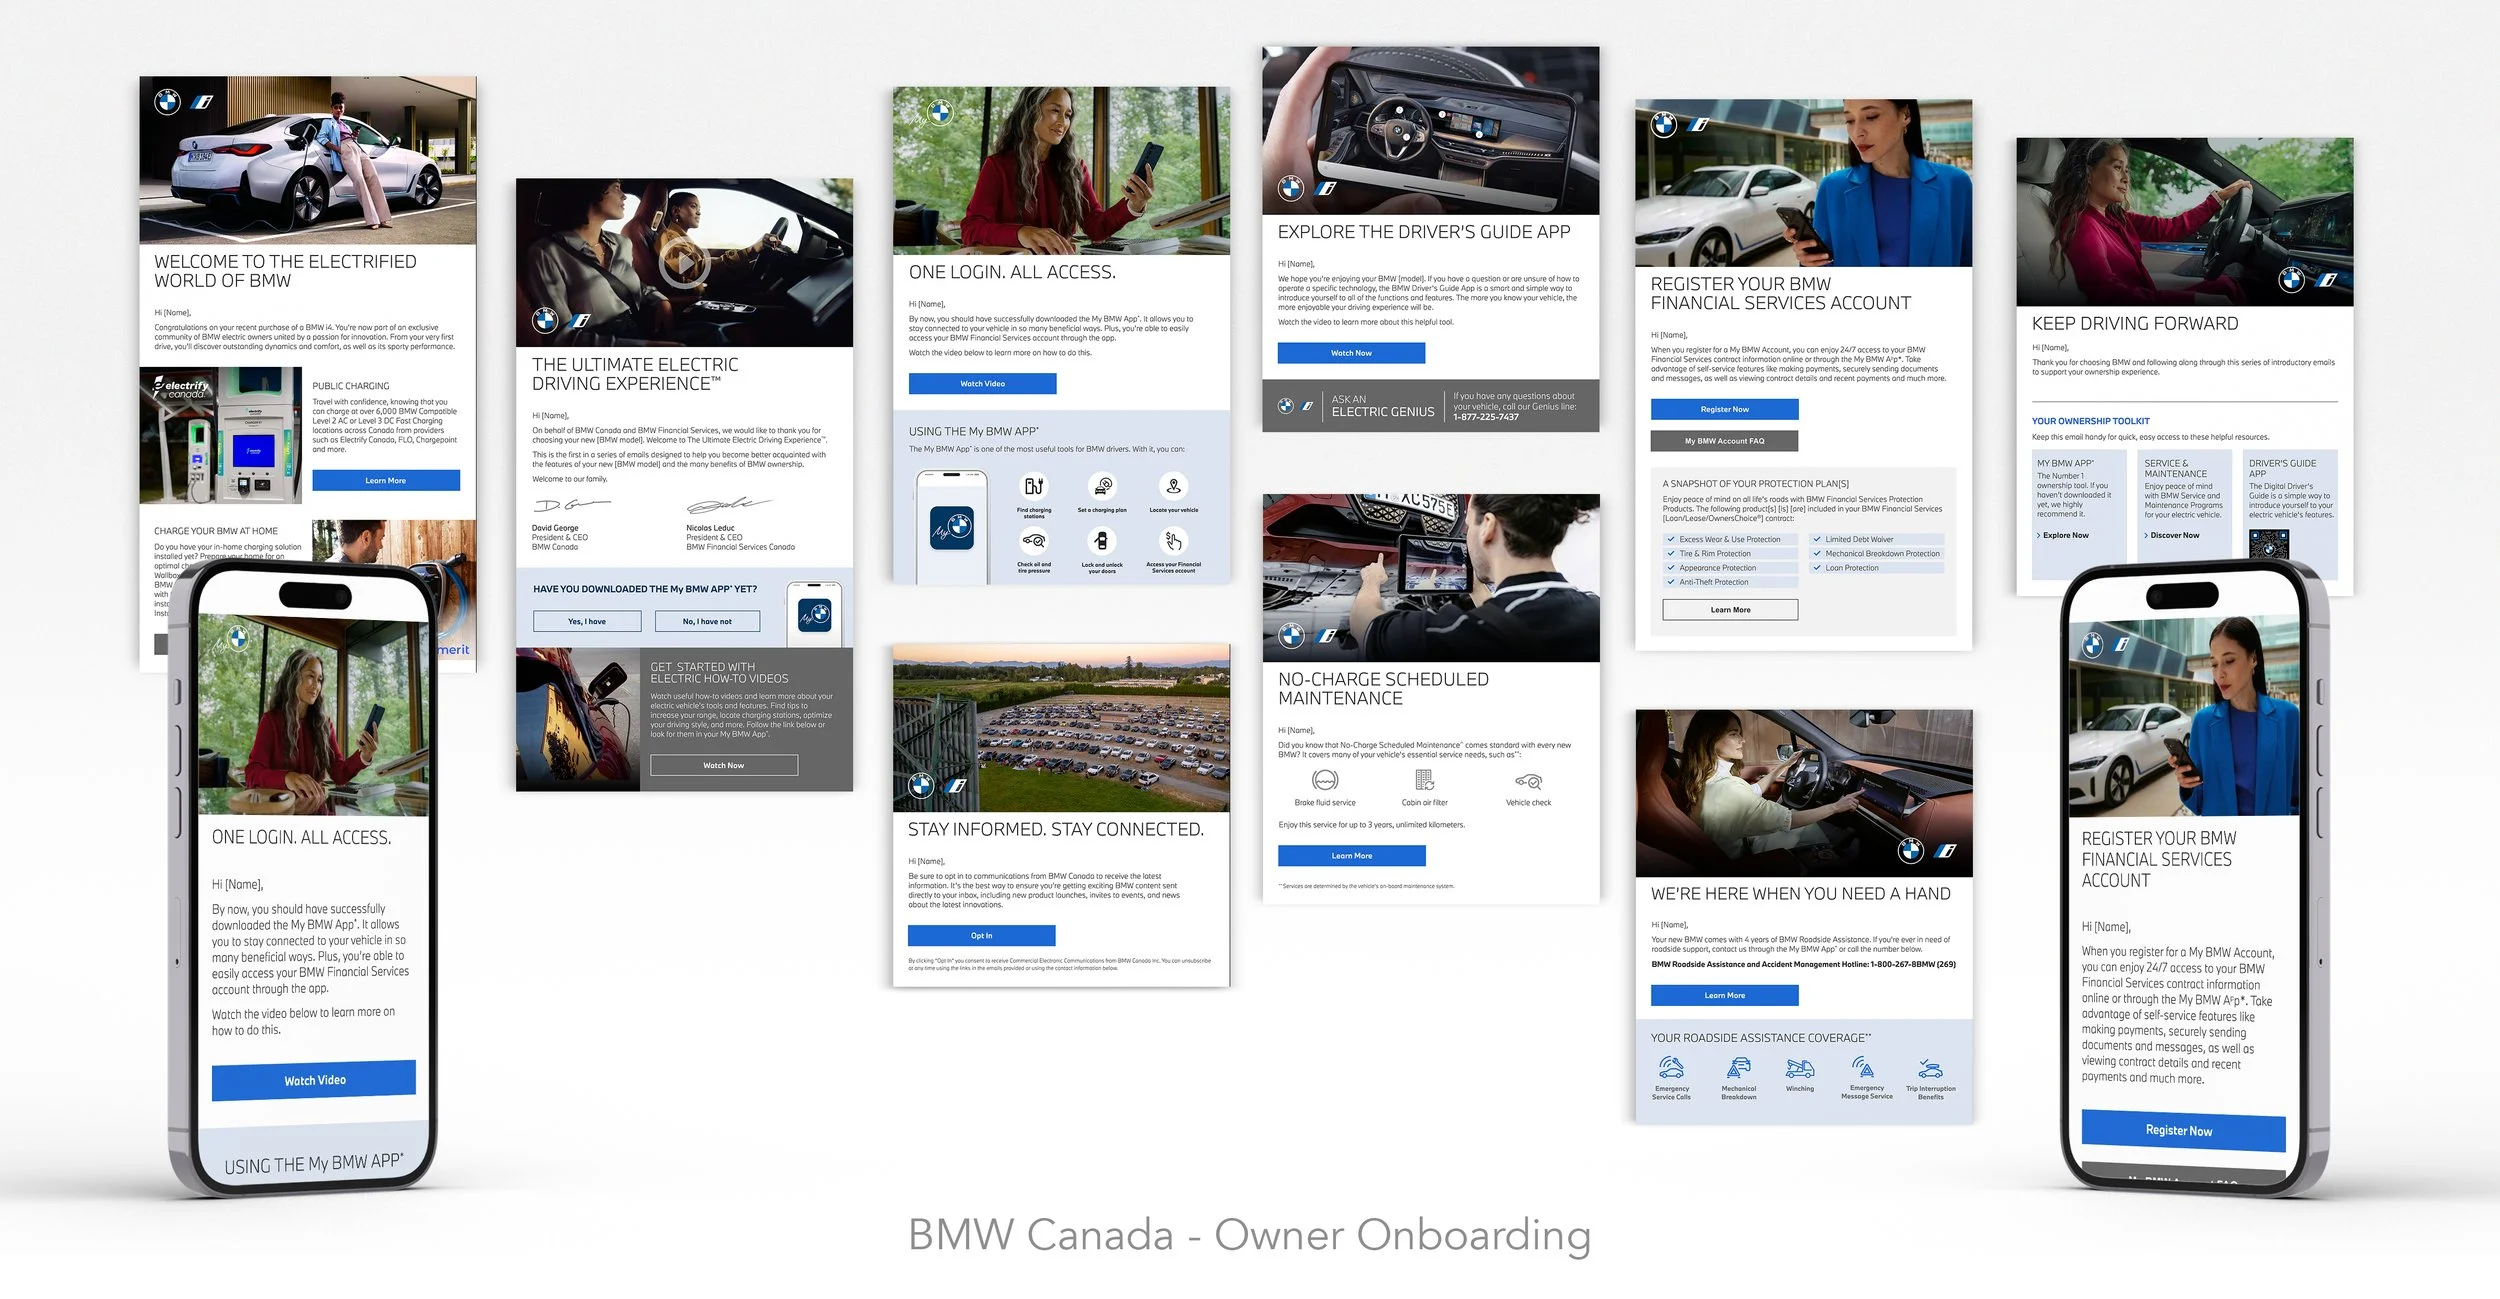Screen dimensions: 2500x1299
Task: Click the Anti-Theft Protection checkmark
Action: 1670,582
